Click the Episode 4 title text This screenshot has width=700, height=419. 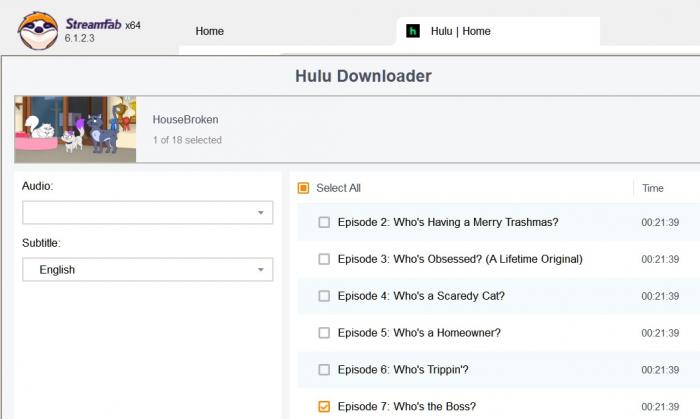pyautogui.click(x=421, y=296)
